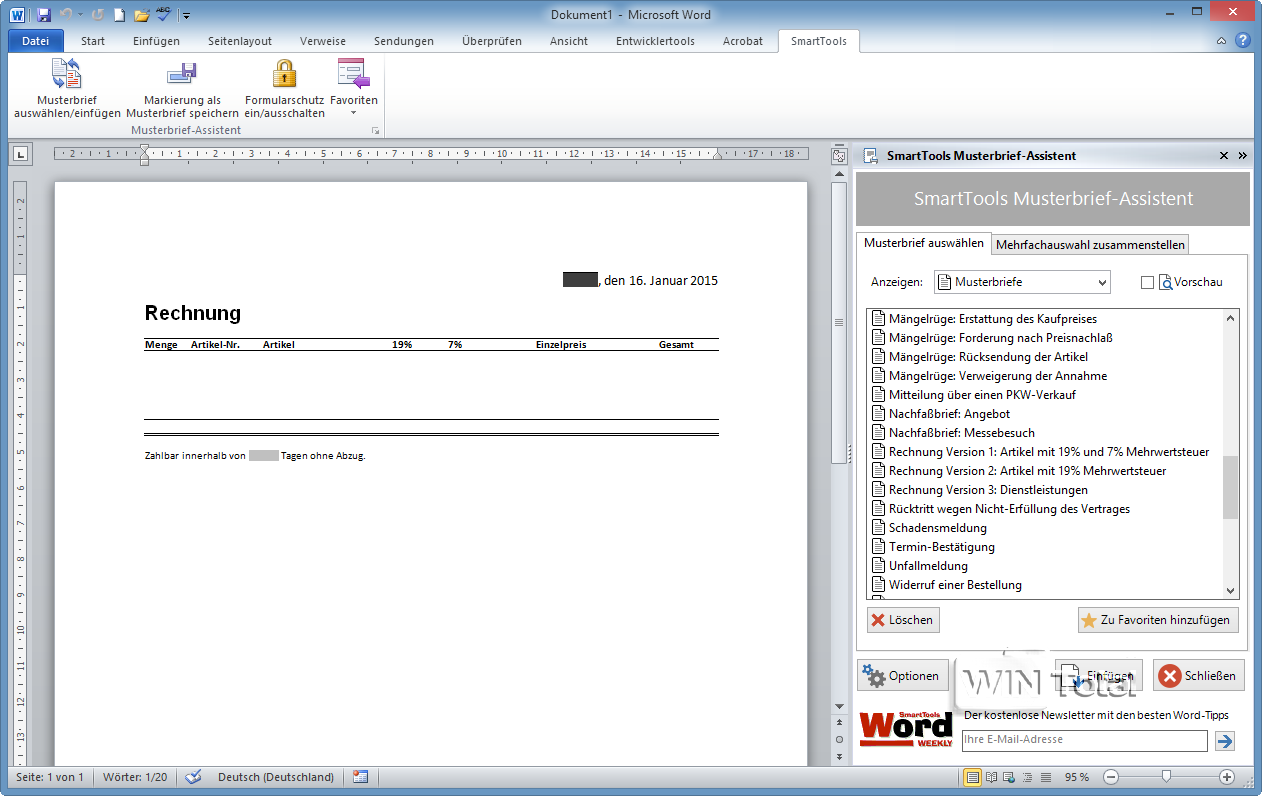Open the Entwicklertools ribbon tab
Image resolution: width=1262 pixels, height=796 pixels.
click(655, 41)
